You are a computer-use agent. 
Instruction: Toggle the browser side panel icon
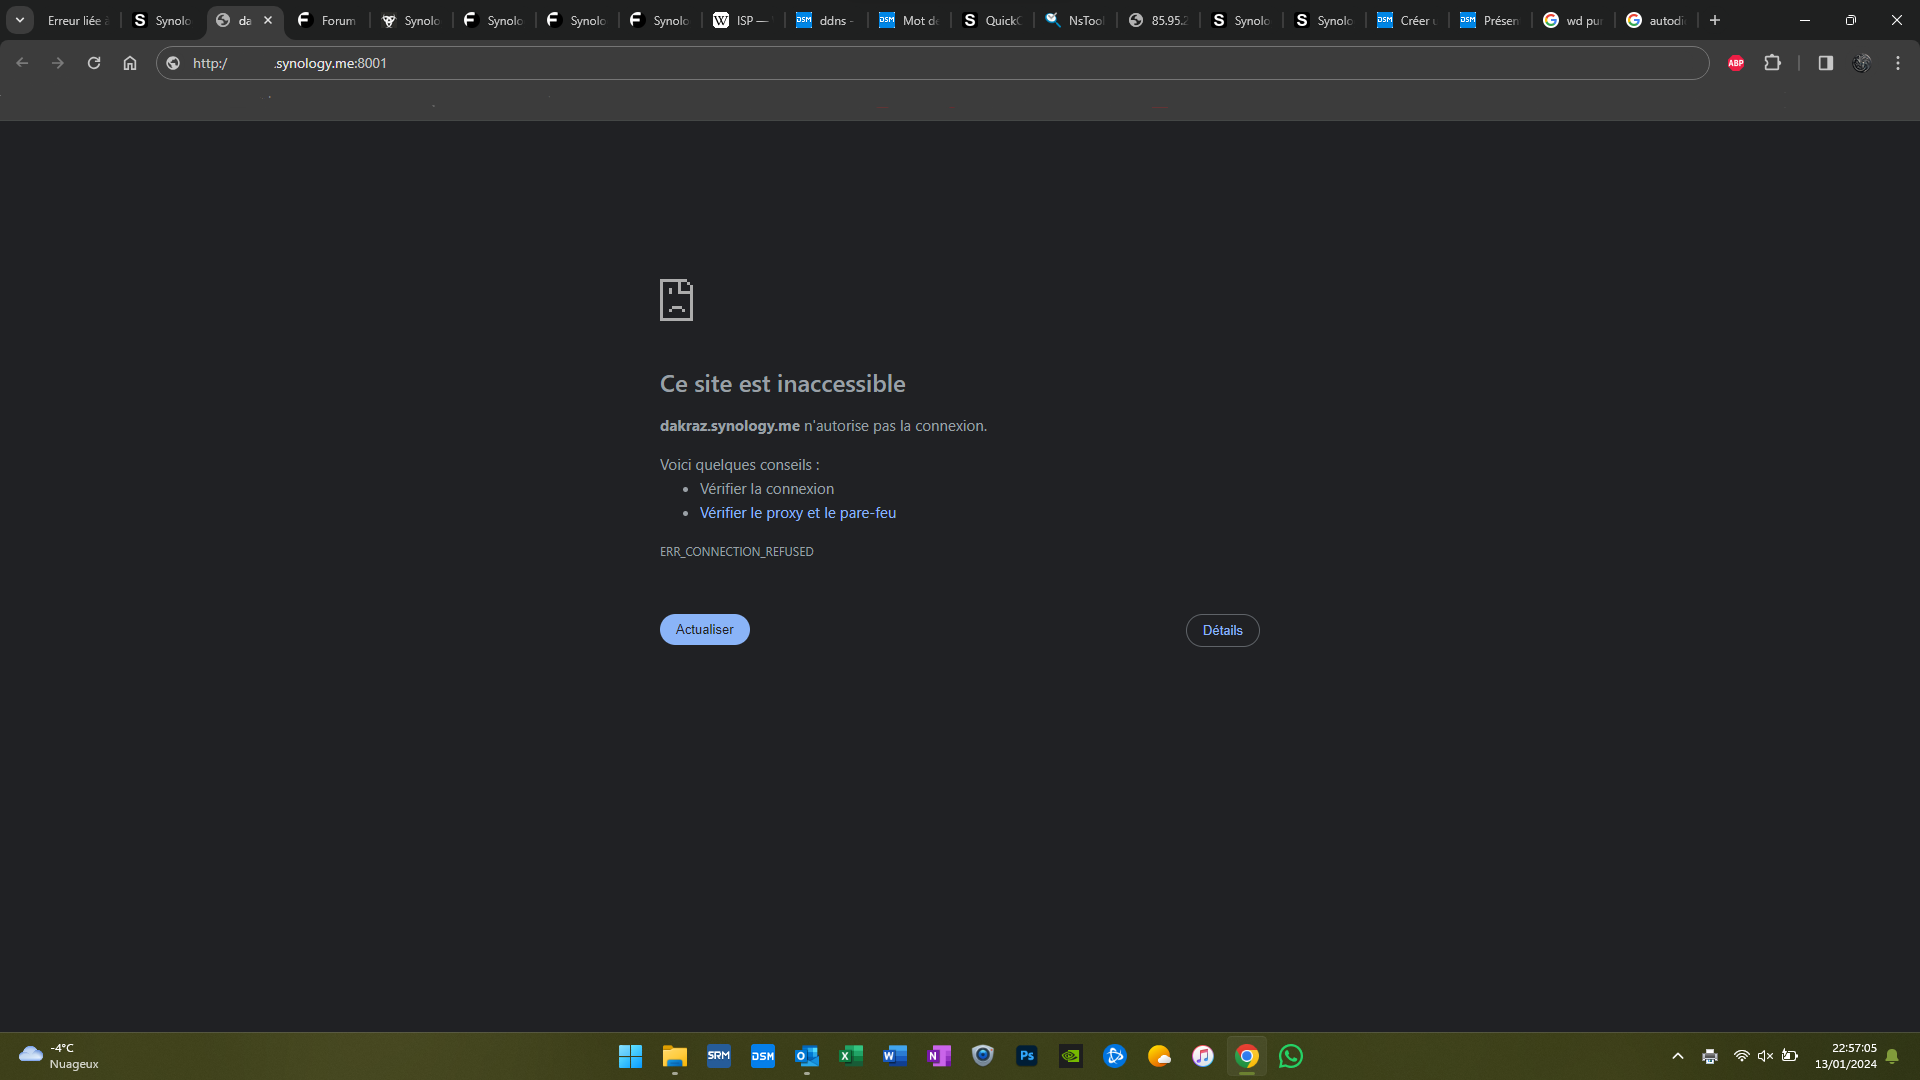click(1825, 63)
